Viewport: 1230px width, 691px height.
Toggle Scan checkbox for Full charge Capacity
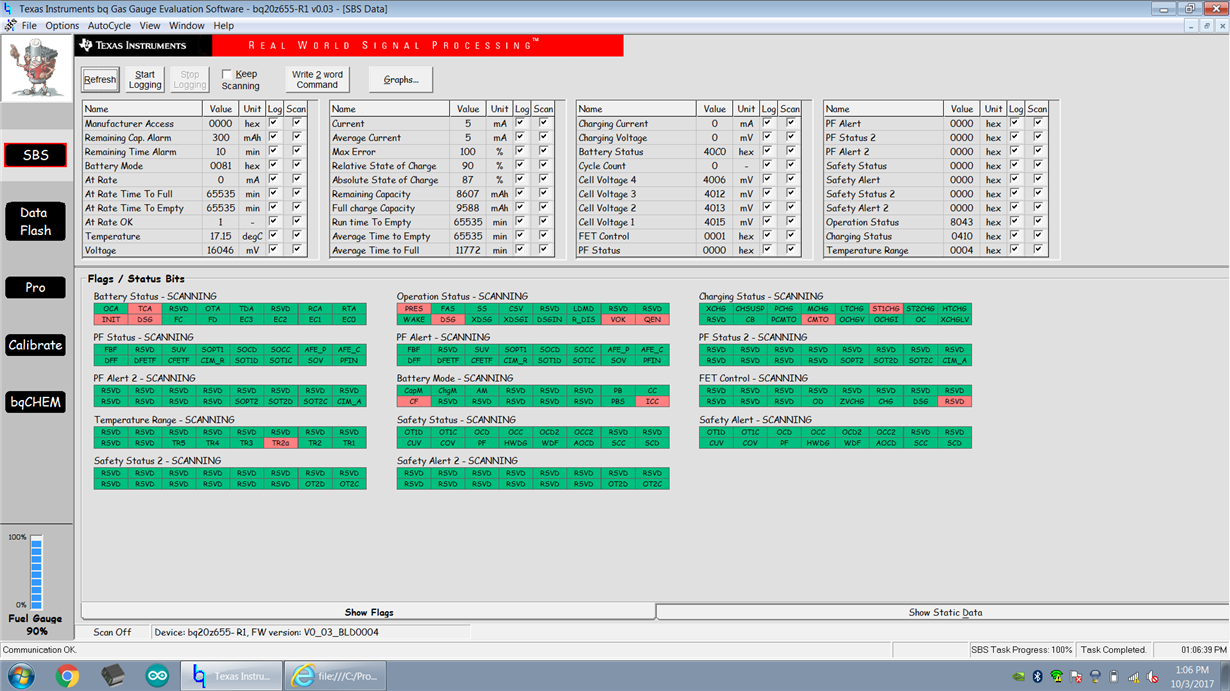[x=544, y=207]
